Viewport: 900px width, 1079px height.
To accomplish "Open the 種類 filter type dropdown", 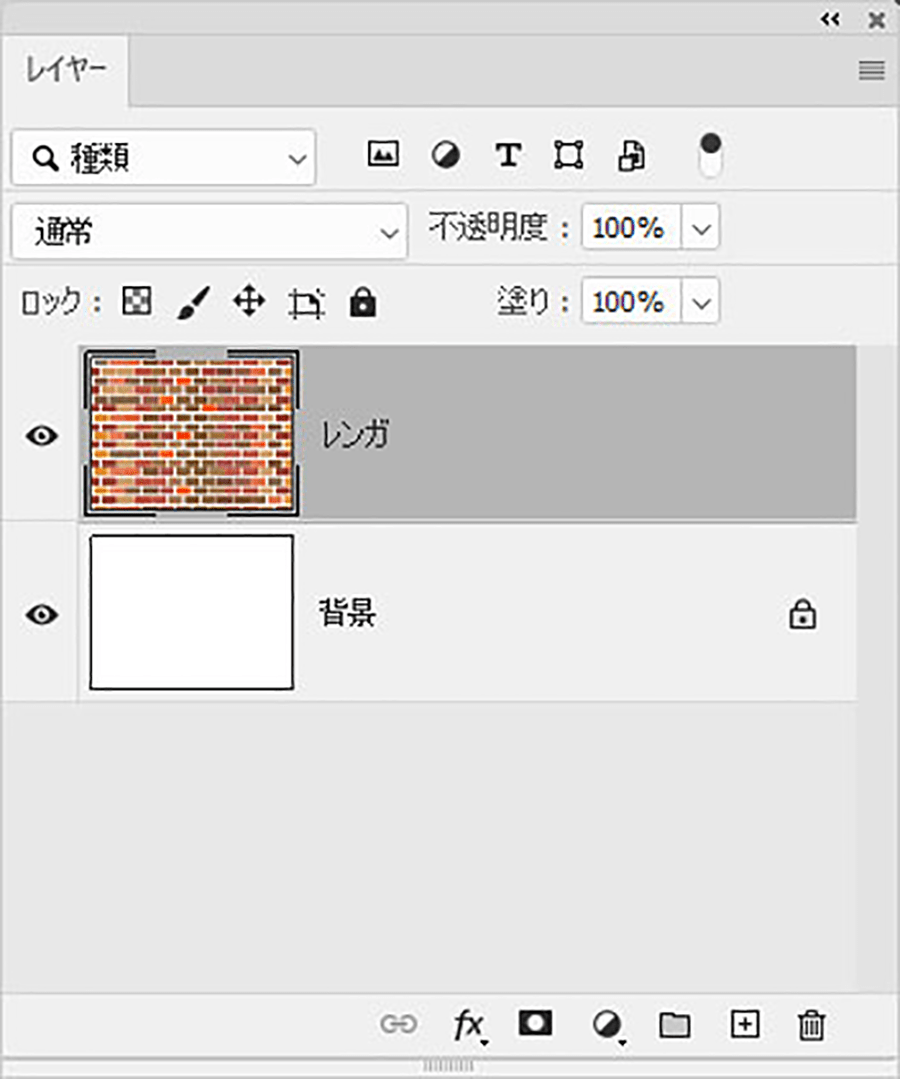I will point(164,158).
